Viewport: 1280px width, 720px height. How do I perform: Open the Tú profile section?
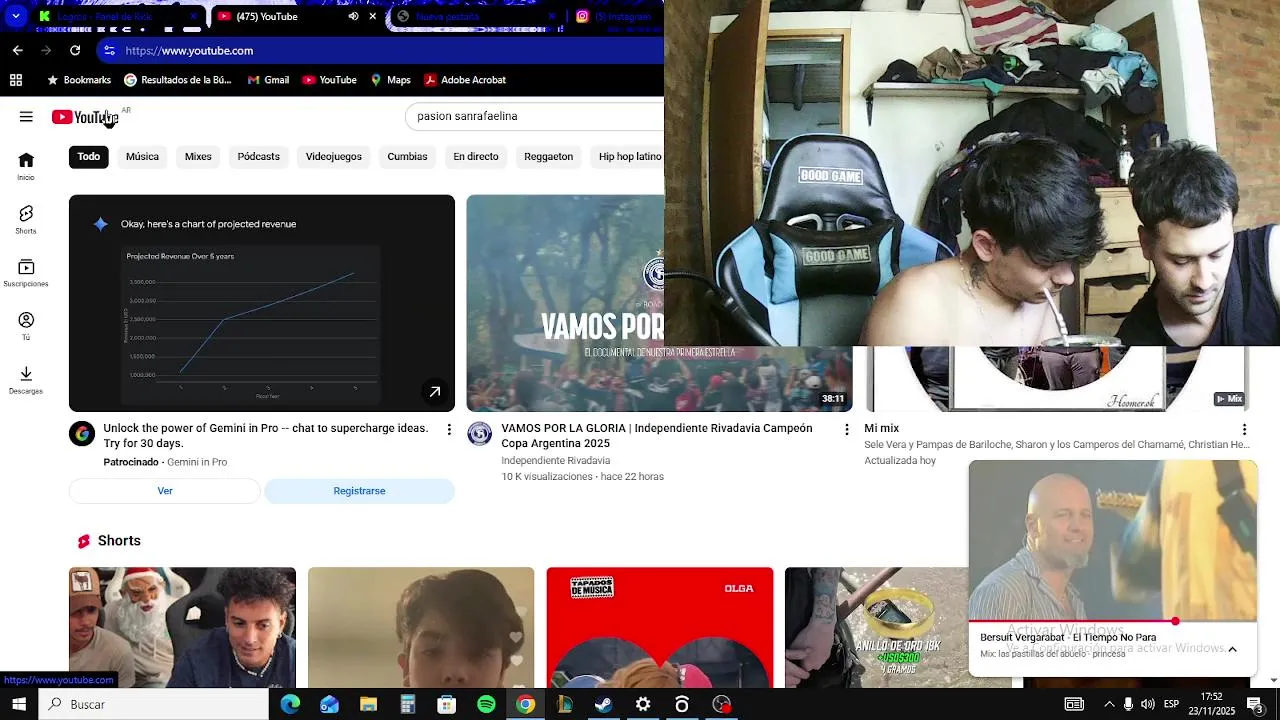coord(26,326)
